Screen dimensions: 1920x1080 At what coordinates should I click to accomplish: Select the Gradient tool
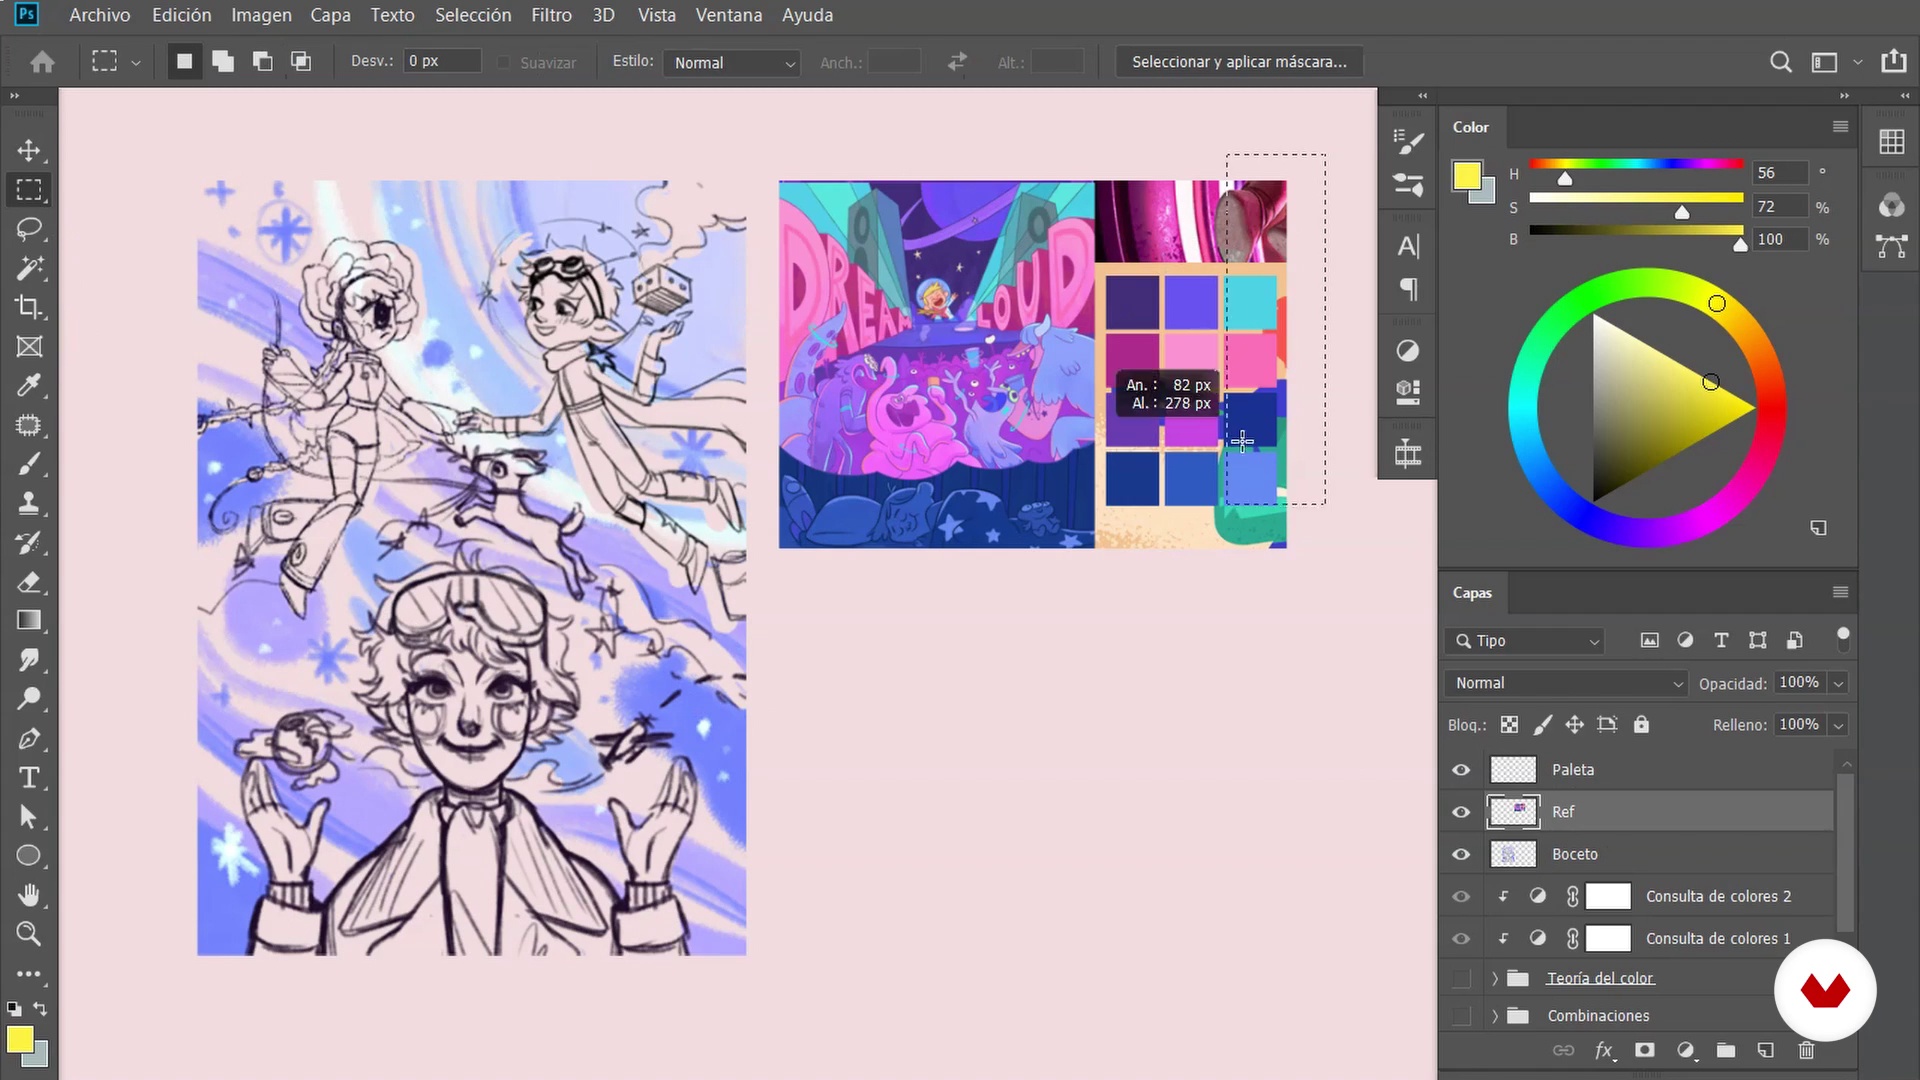pyautogui.click(x=29, y=621)
